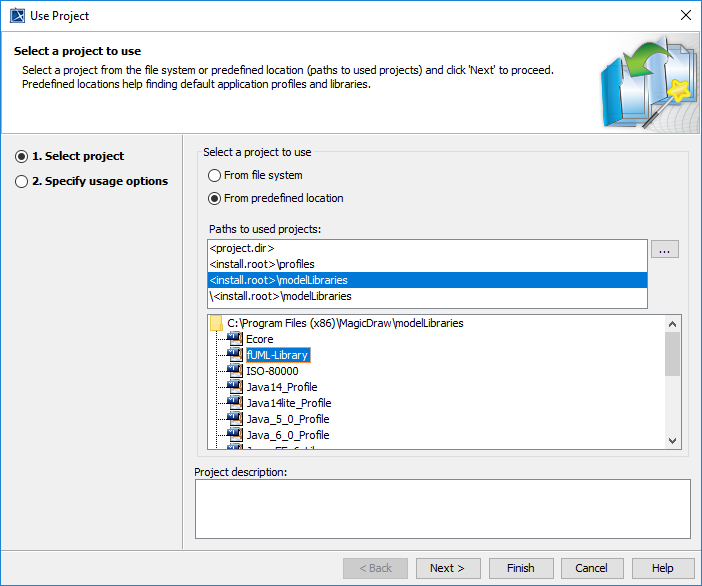Select the 'From file system' radio button
Image resolution: width=702 pixels, height=586 pixels.
pyautogui.click(x=214, y=175)
